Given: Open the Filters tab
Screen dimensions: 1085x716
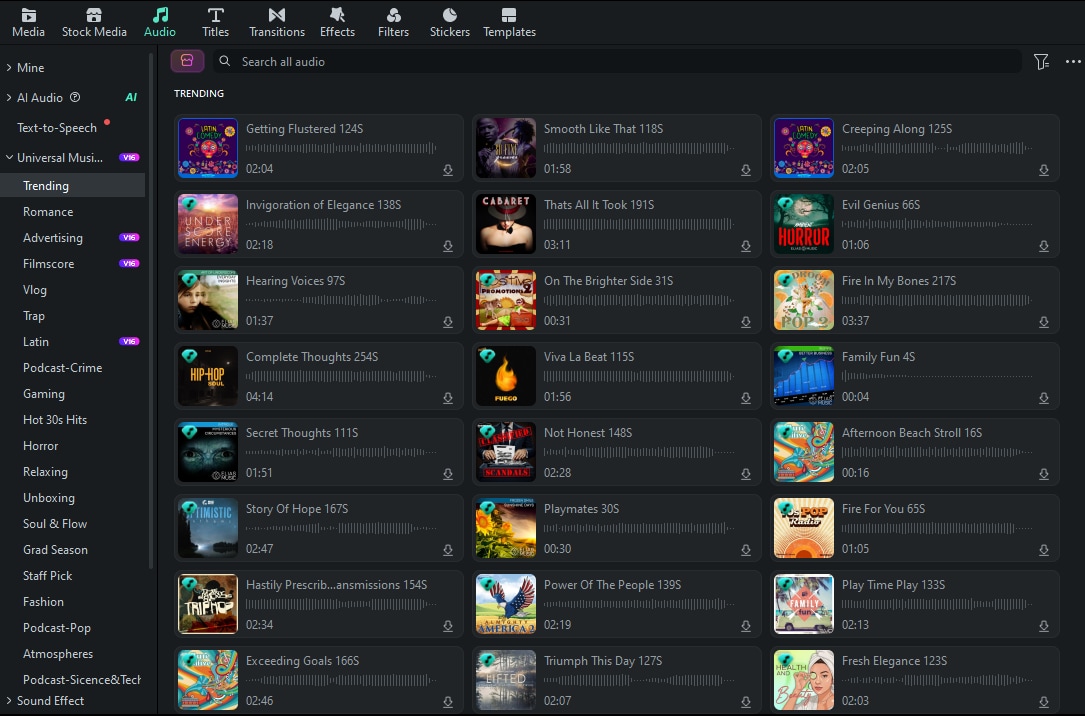Looking at the screenshot, I should click(x=393, y=23).
